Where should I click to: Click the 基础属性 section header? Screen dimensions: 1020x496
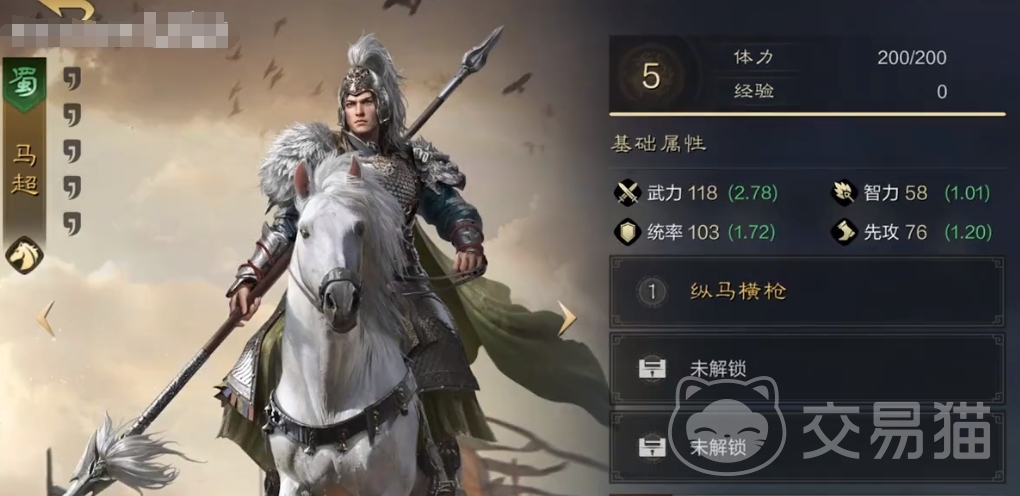(658, 143)
